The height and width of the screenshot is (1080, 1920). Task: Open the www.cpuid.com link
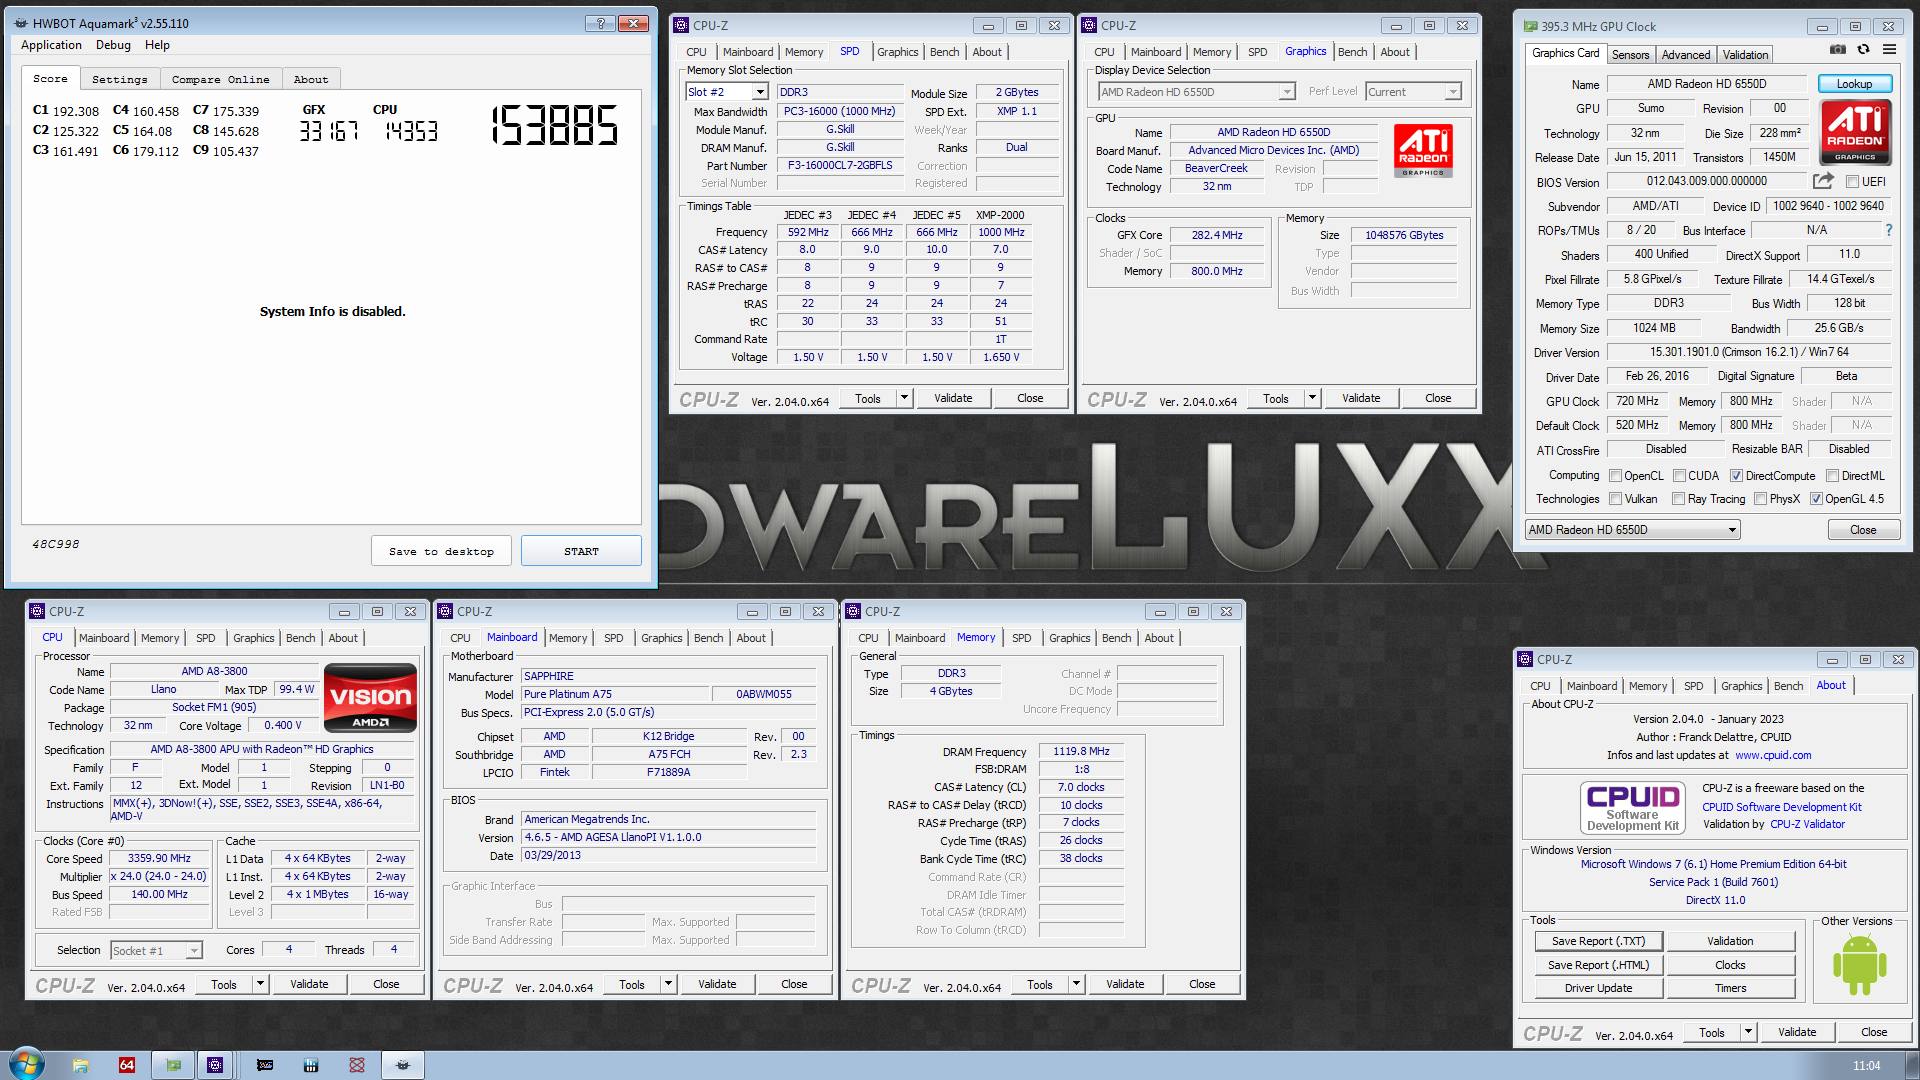pos(1772,755)
